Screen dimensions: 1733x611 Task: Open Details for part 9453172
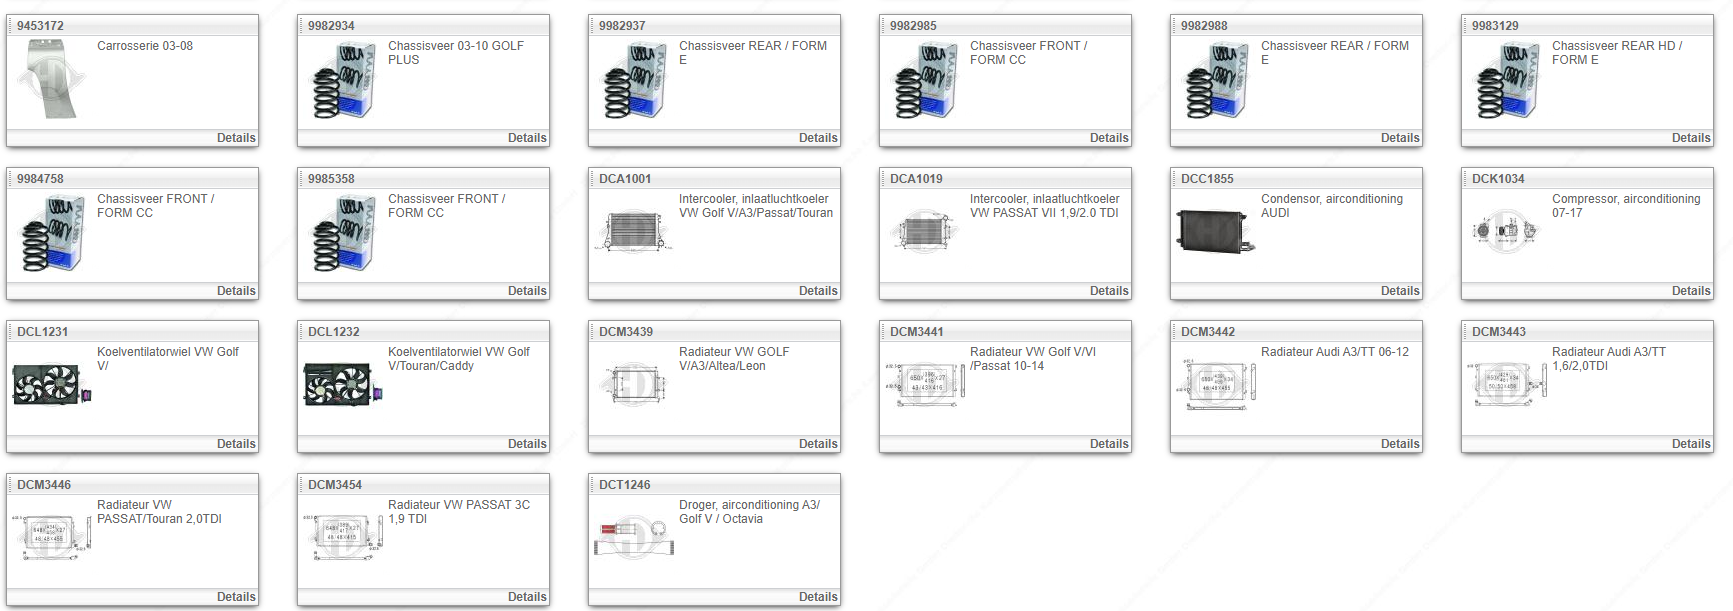pos(236,138)
